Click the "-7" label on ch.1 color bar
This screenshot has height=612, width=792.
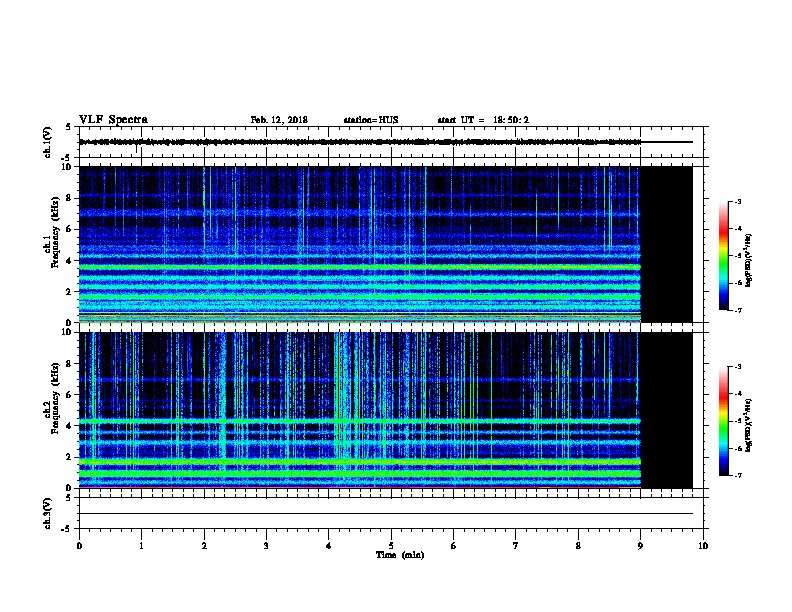point(737,310)
